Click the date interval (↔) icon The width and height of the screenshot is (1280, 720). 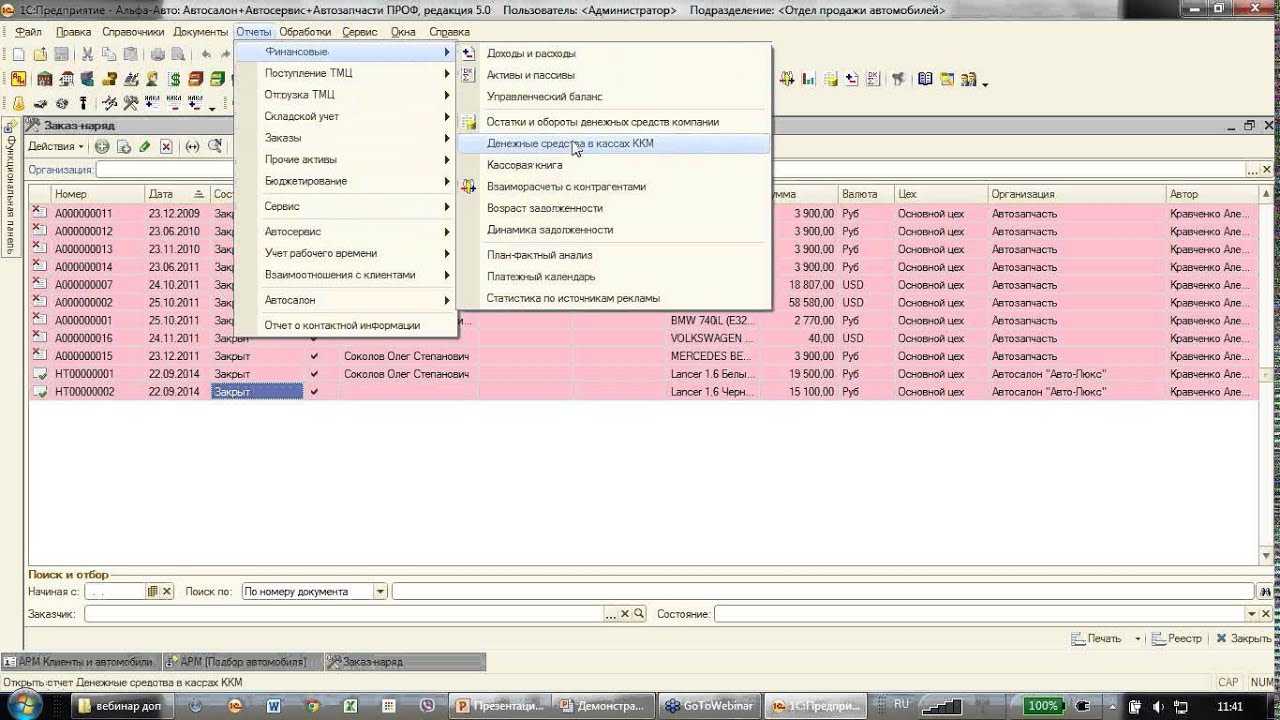pos(192,147)
